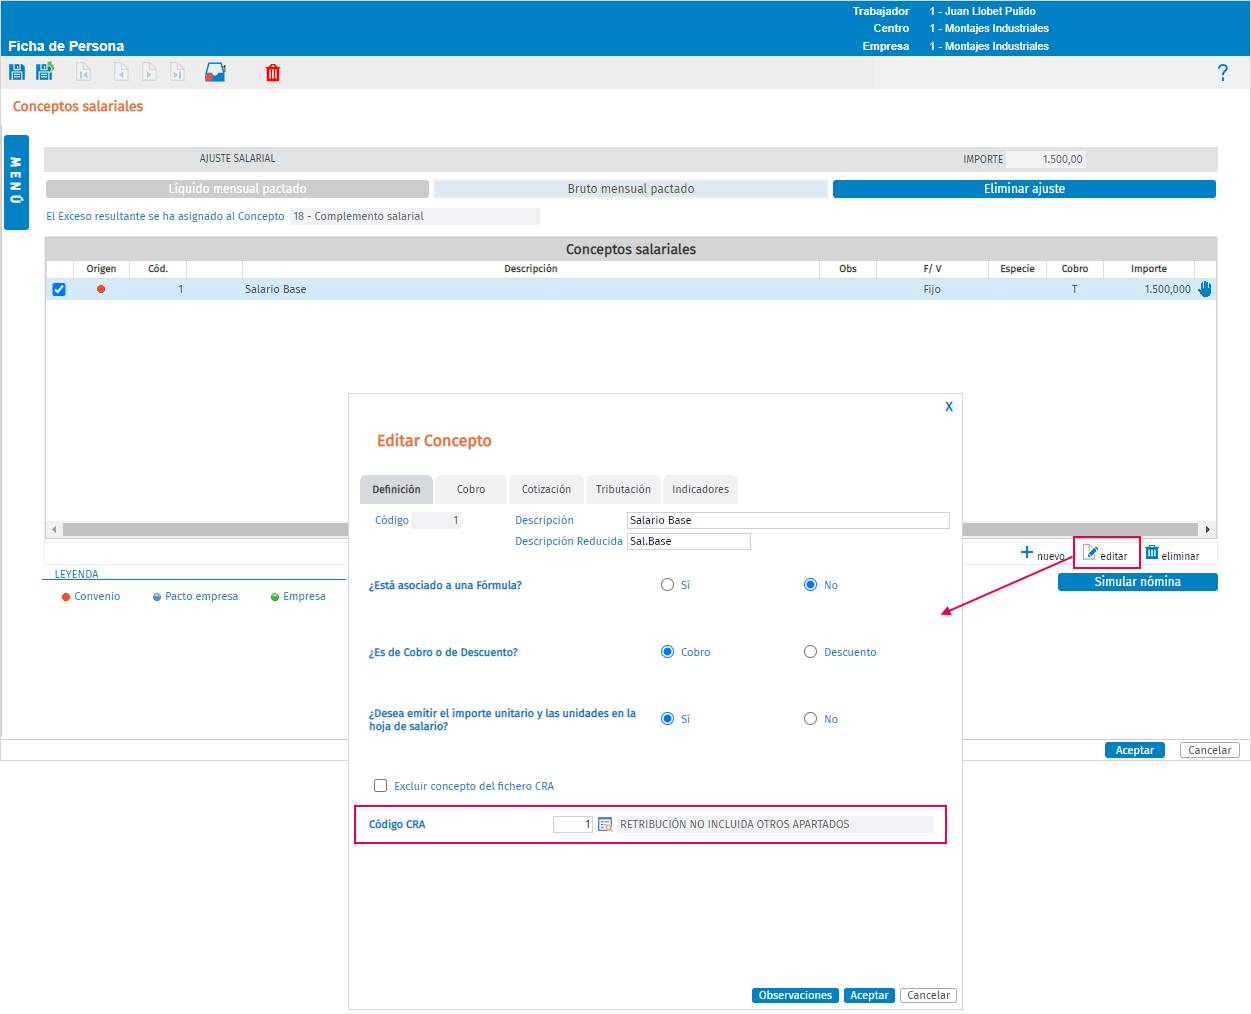
Task: Click the plus icon to add nuevo concept
Action: (1026, 552)
